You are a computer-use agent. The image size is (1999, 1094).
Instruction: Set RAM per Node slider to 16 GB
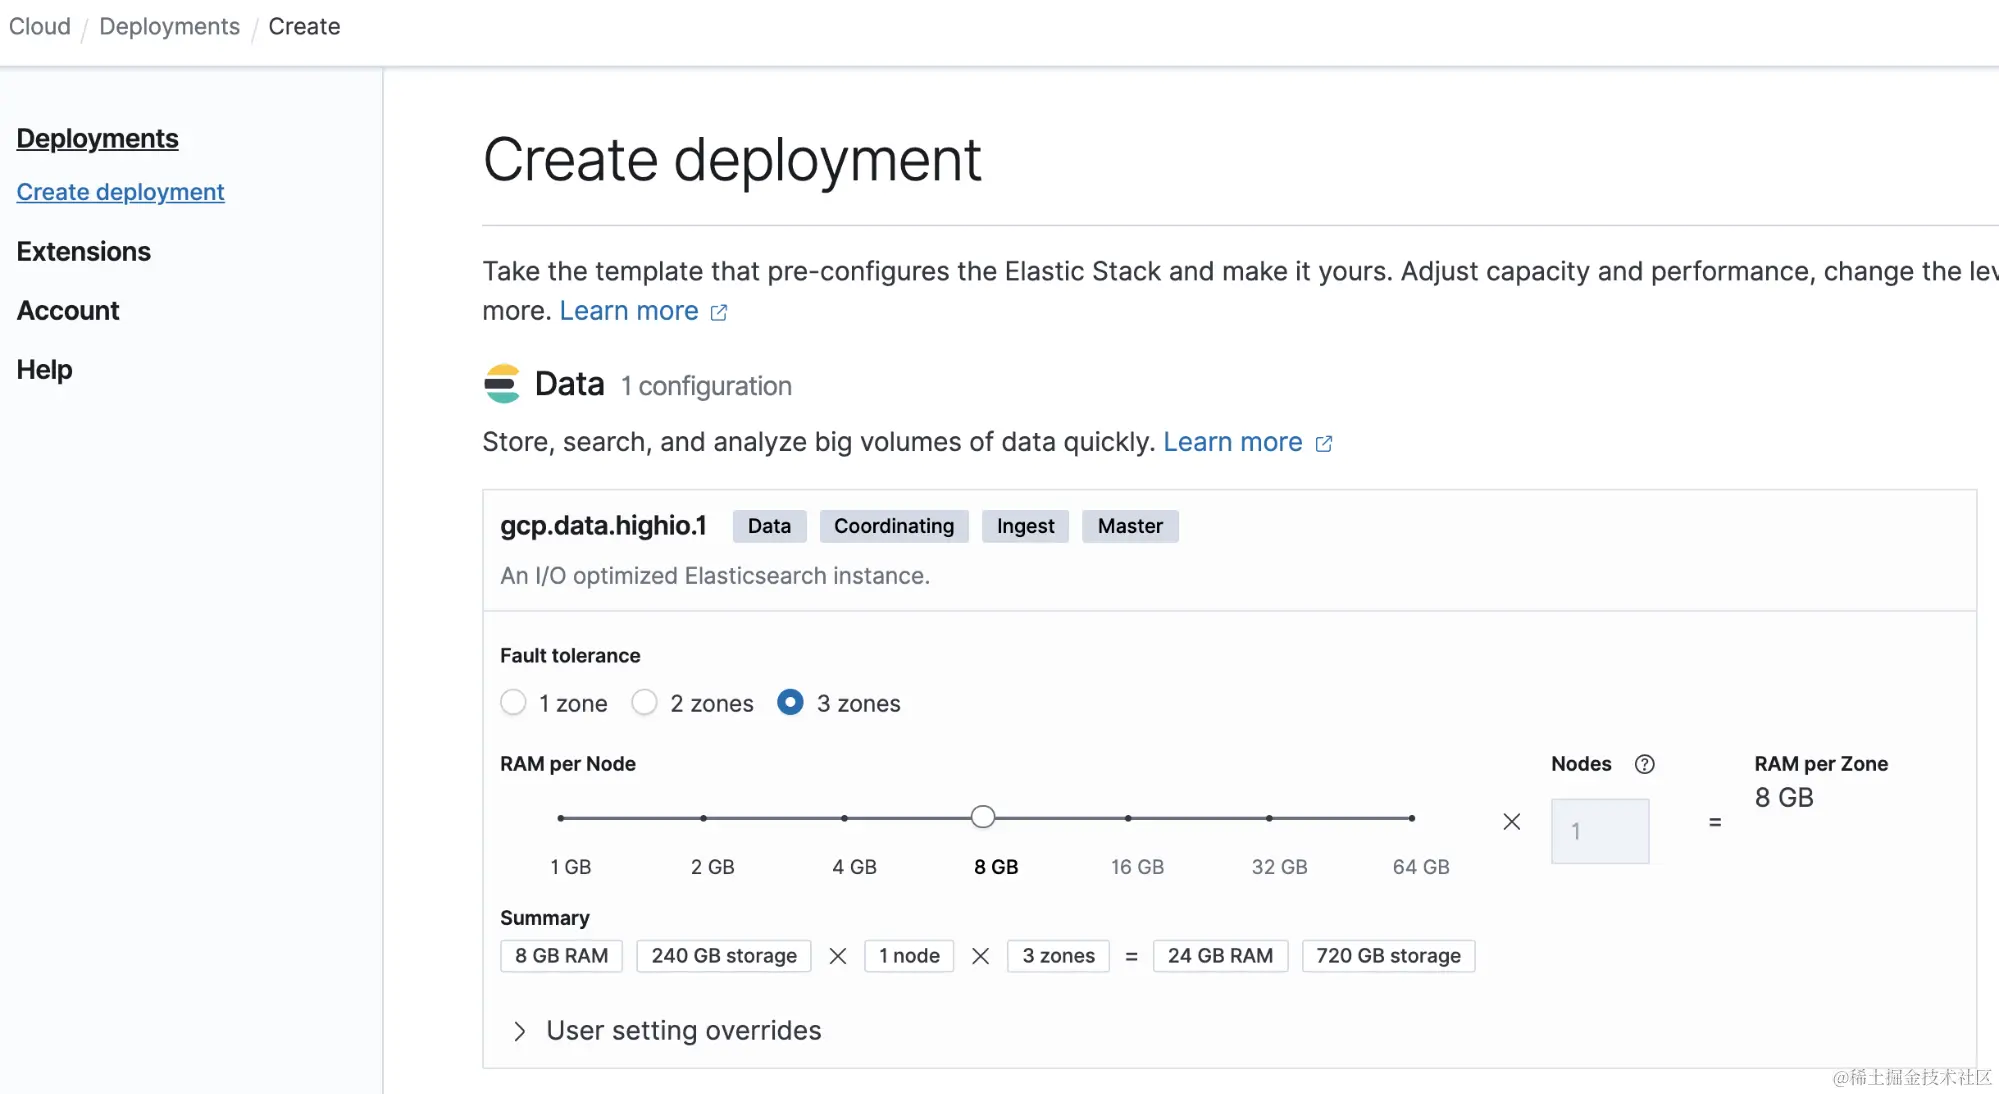point(1128,818)
